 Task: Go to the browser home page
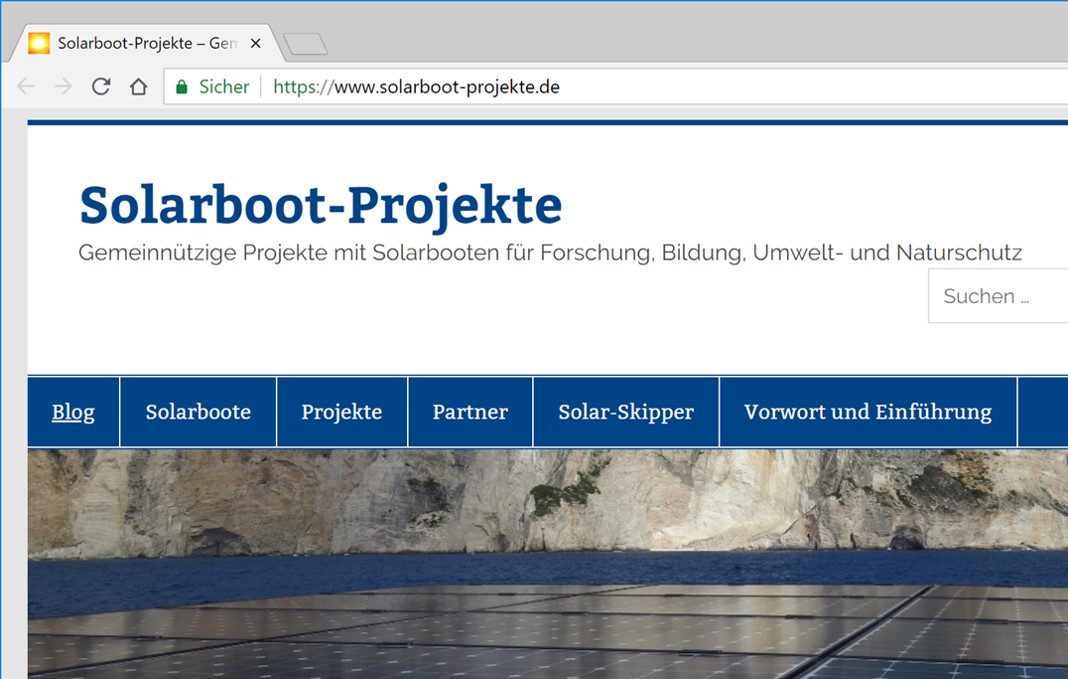(138, 87)
